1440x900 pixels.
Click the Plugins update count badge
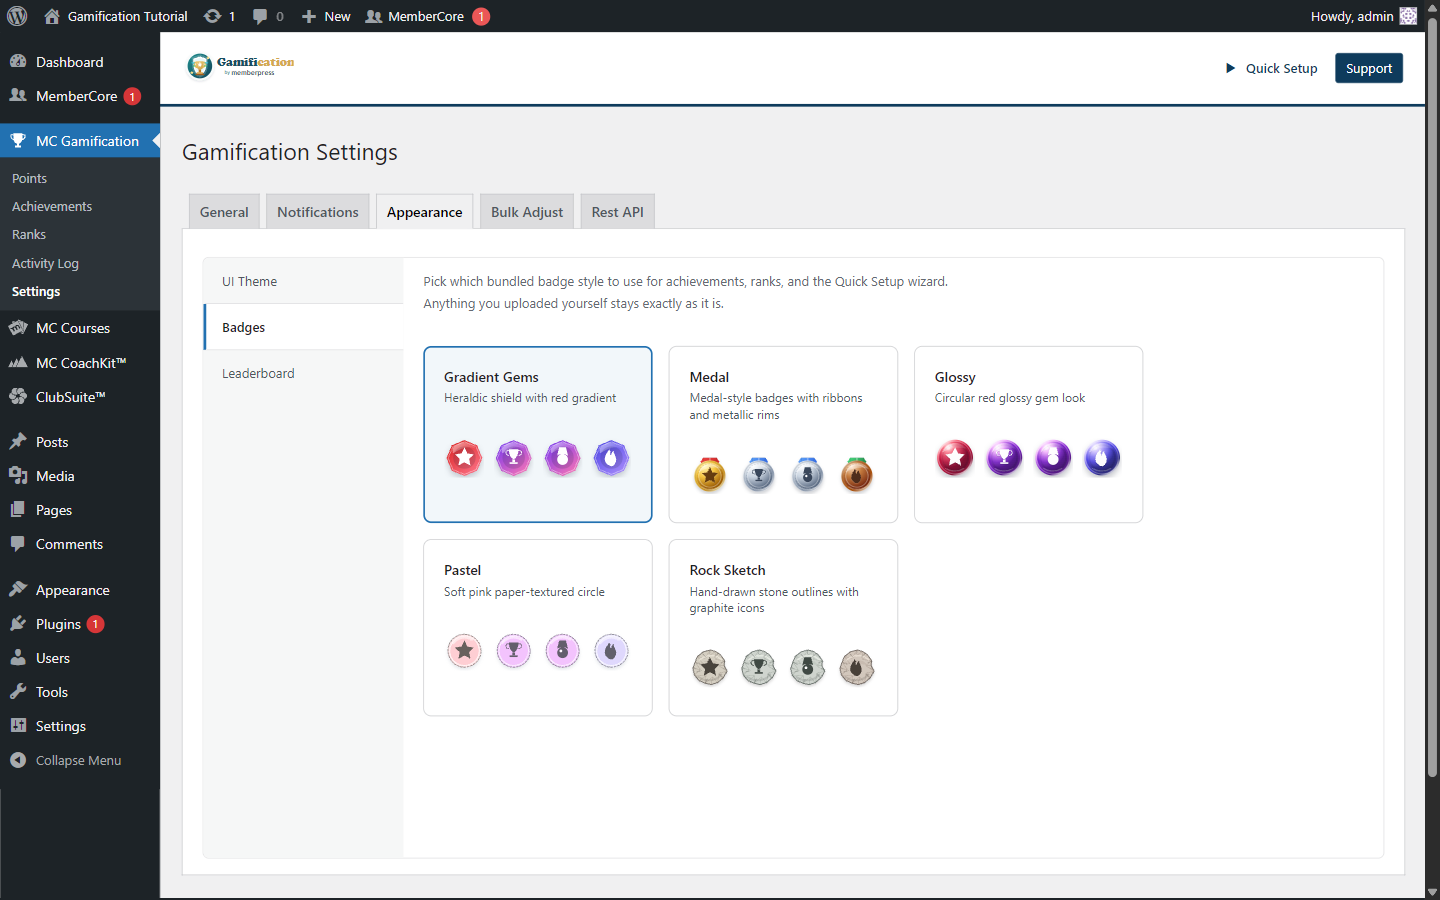pos(95,624)
